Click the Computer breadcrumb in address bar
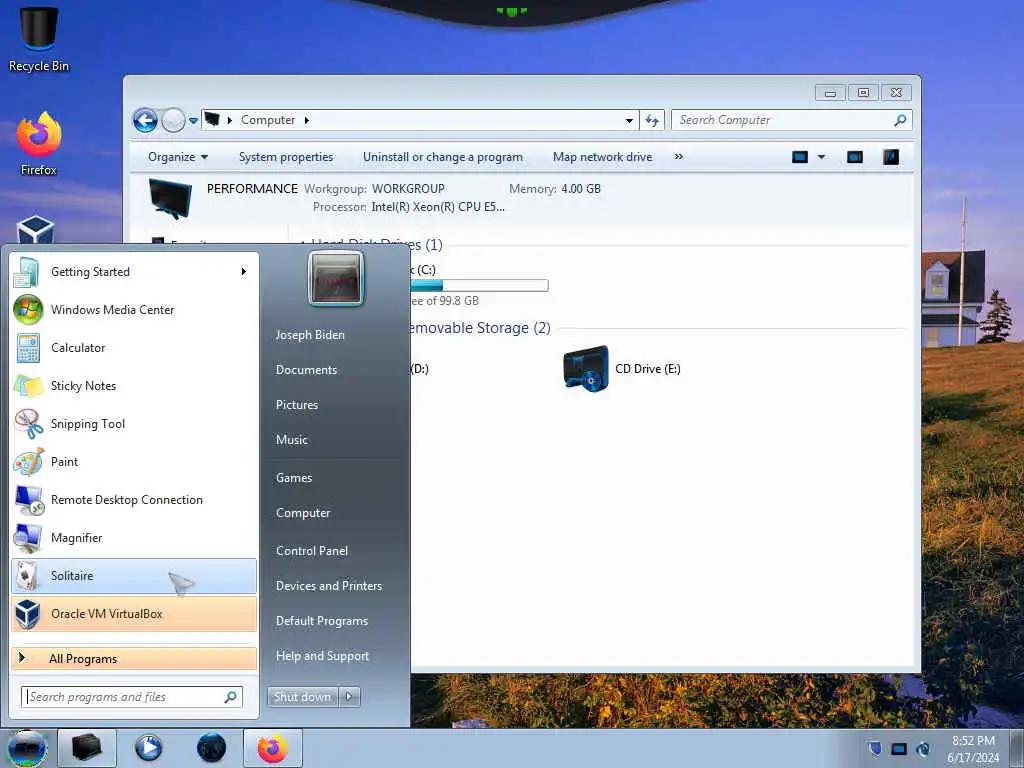The height and width of the screenshot is (768, 1024). 268,120
